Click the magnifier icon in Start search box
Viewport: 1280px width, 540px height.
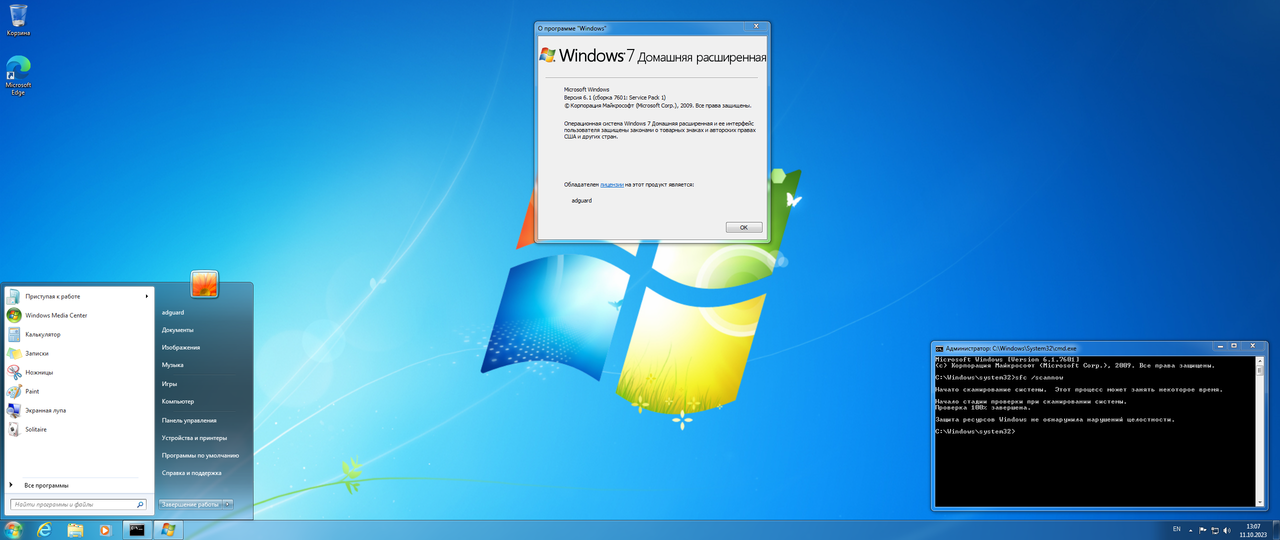[x=140, y=505]
